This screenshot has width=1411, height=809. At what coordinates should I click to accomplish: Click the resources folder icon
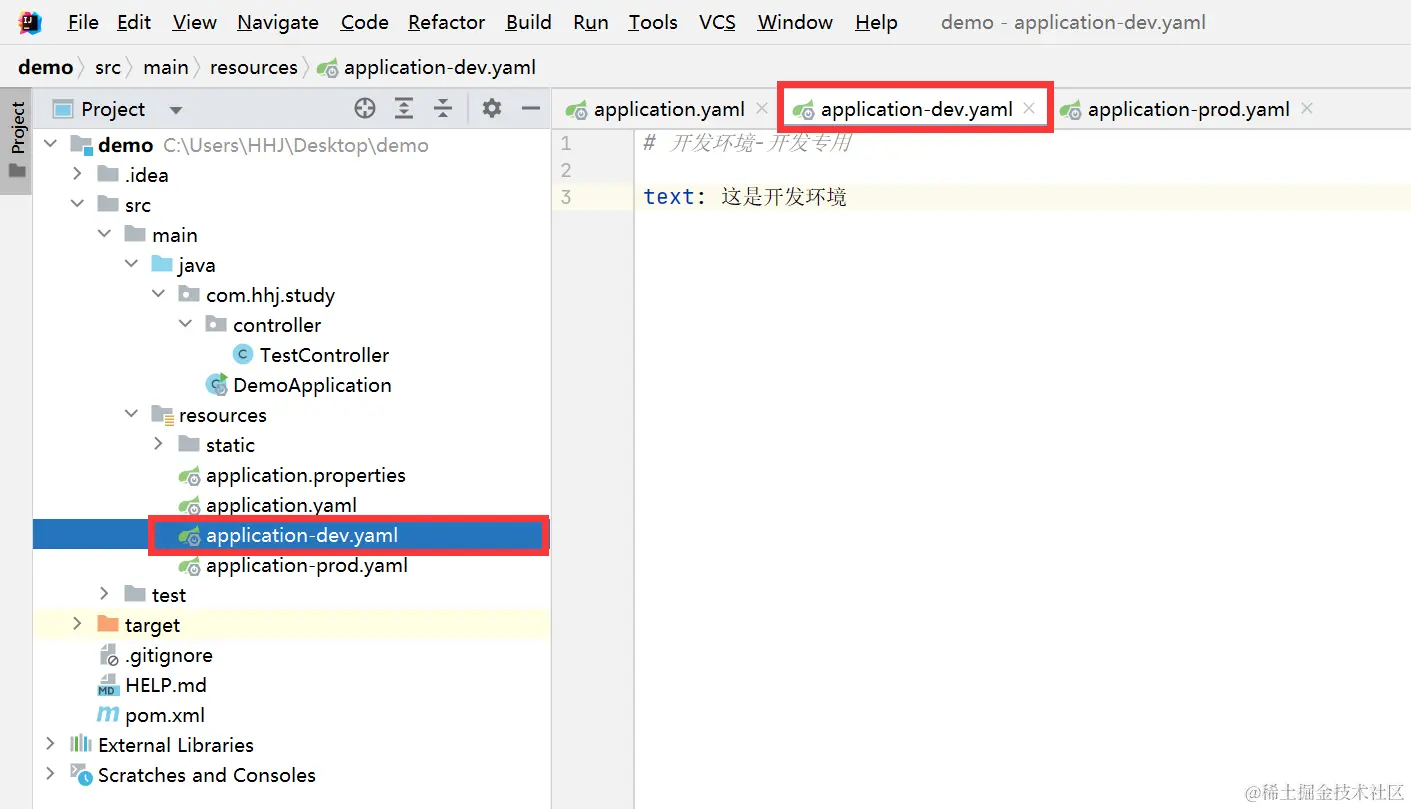pos(162,414)
